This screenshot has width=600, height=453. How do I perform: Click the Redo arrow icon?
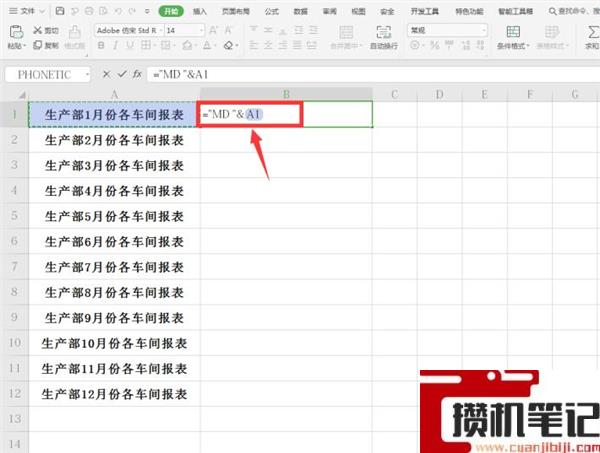132,11
